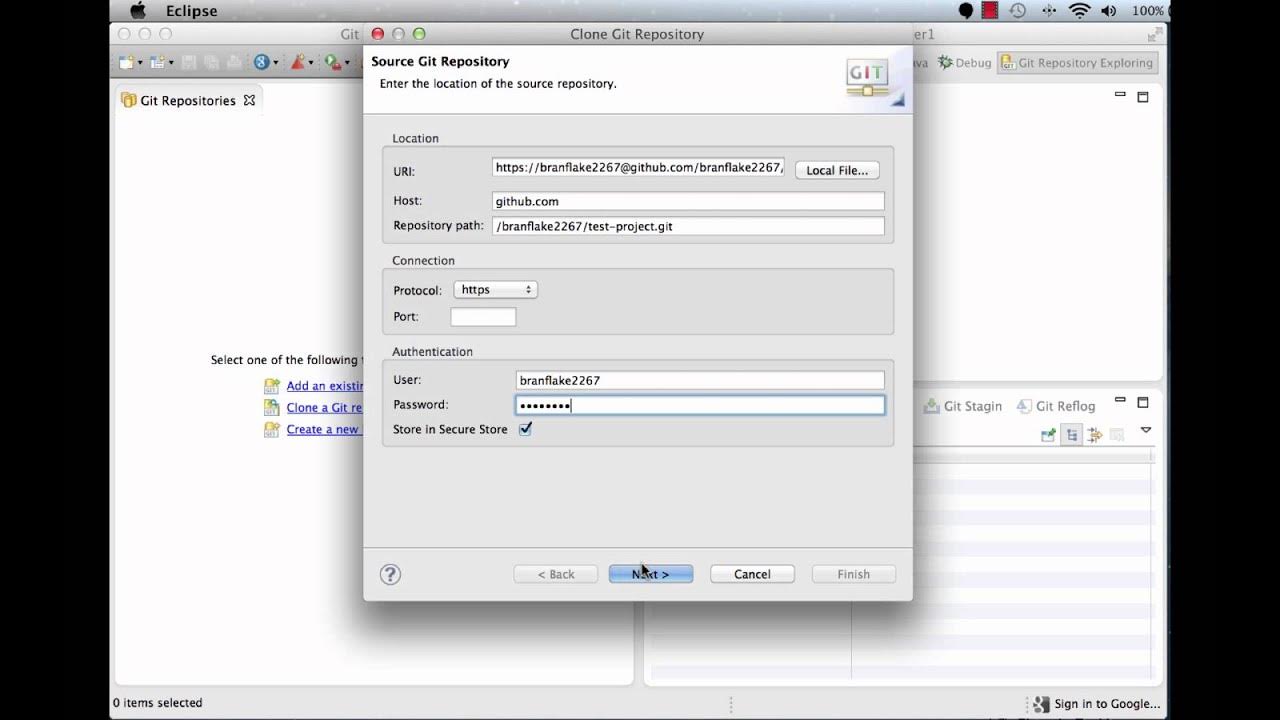
Task: Click the Google services toolbar icon
Action: 261,62
